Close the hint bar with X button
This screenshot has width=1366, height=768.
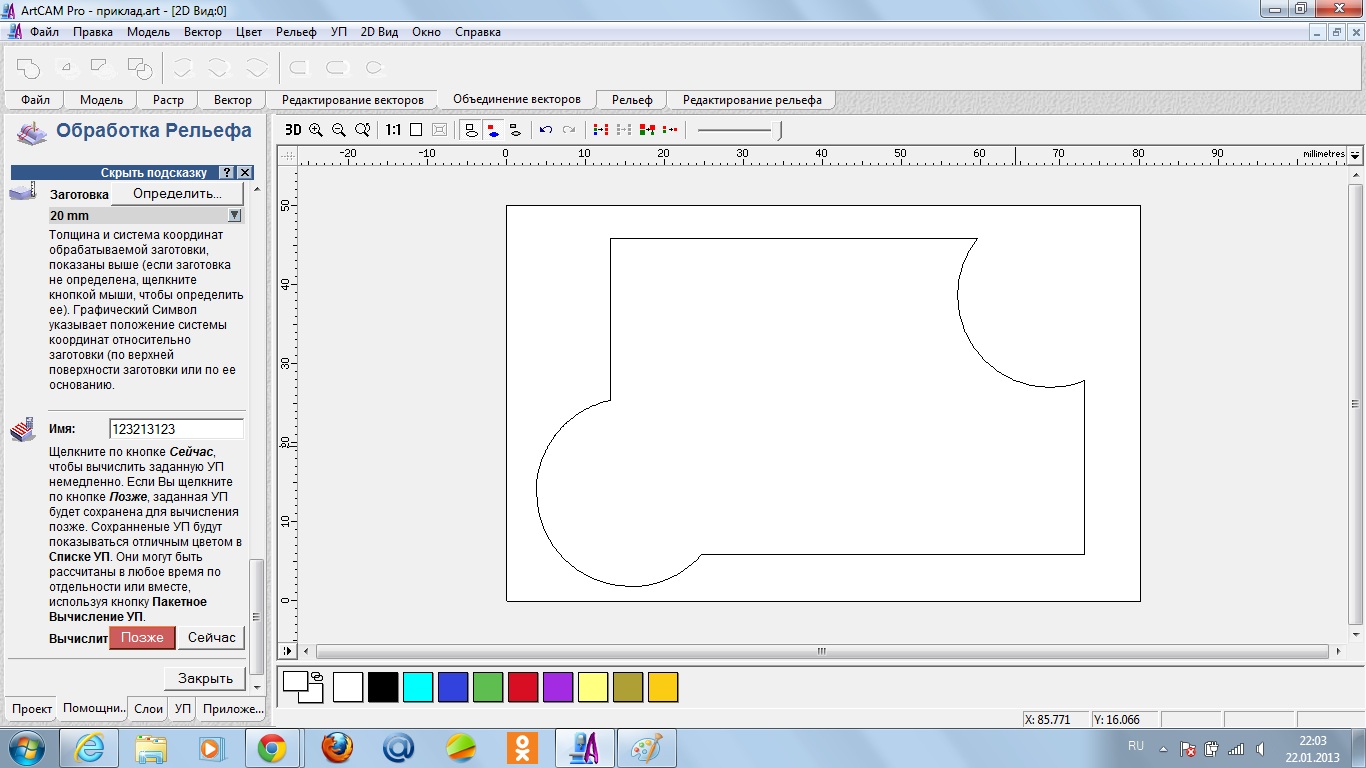click(244, 173)
